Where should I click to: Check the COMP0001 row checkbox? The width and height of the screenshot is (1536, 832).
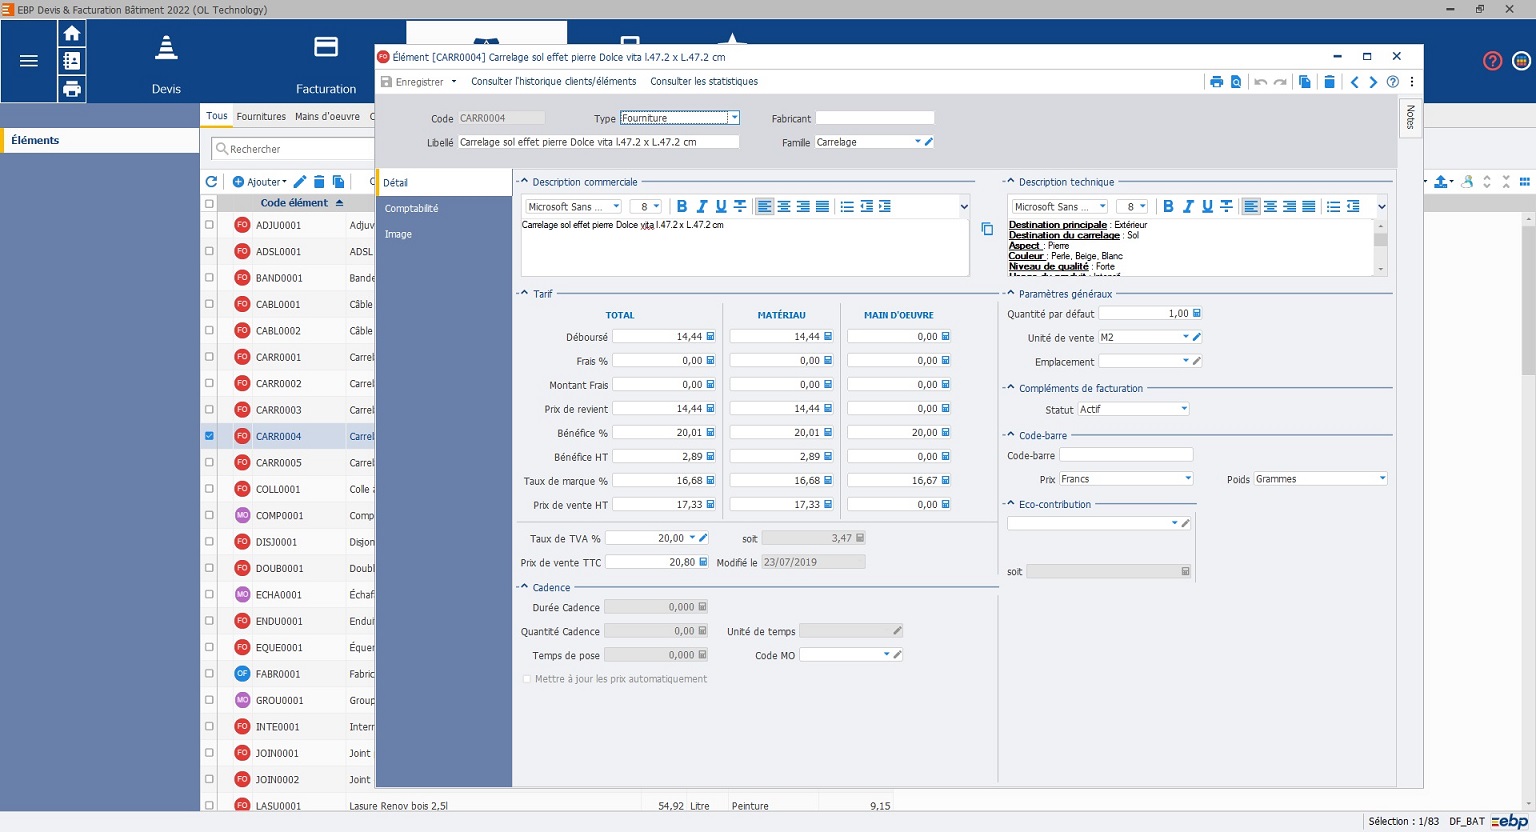[209, 515]
